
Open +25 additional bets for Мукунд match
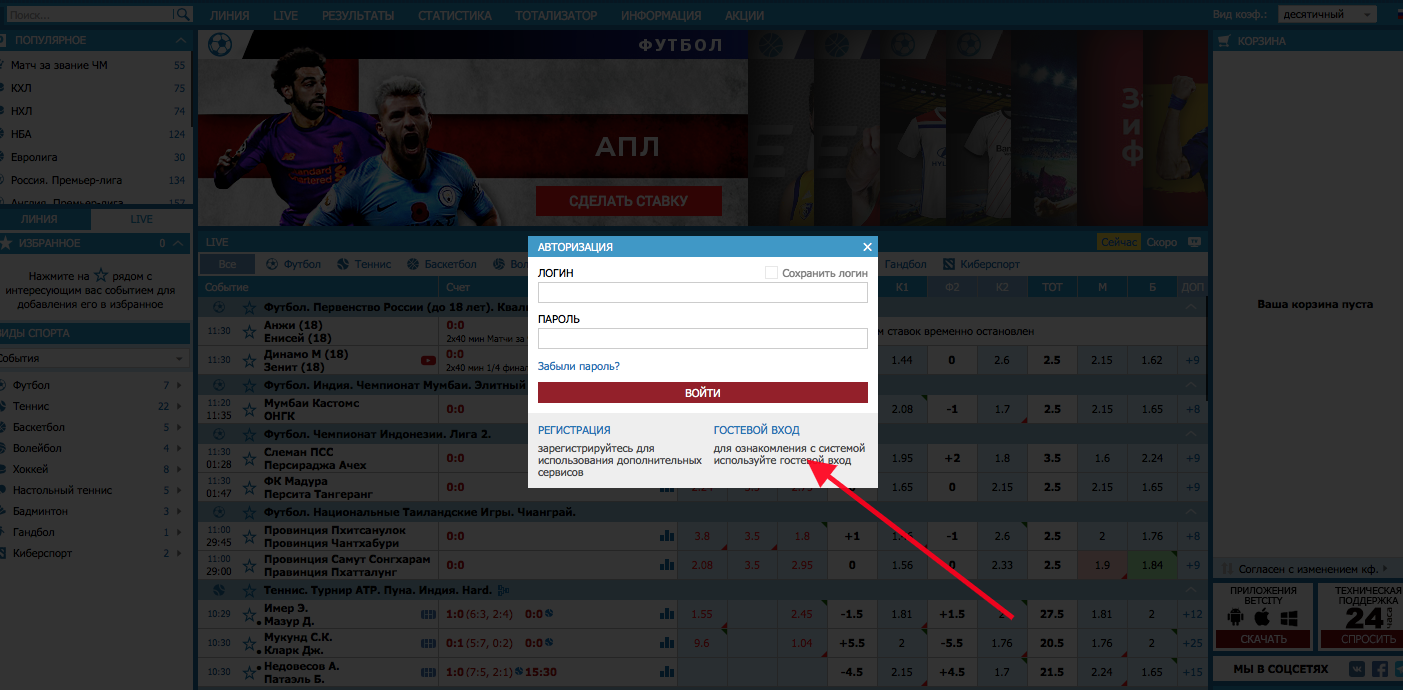tap(1192, 643)
